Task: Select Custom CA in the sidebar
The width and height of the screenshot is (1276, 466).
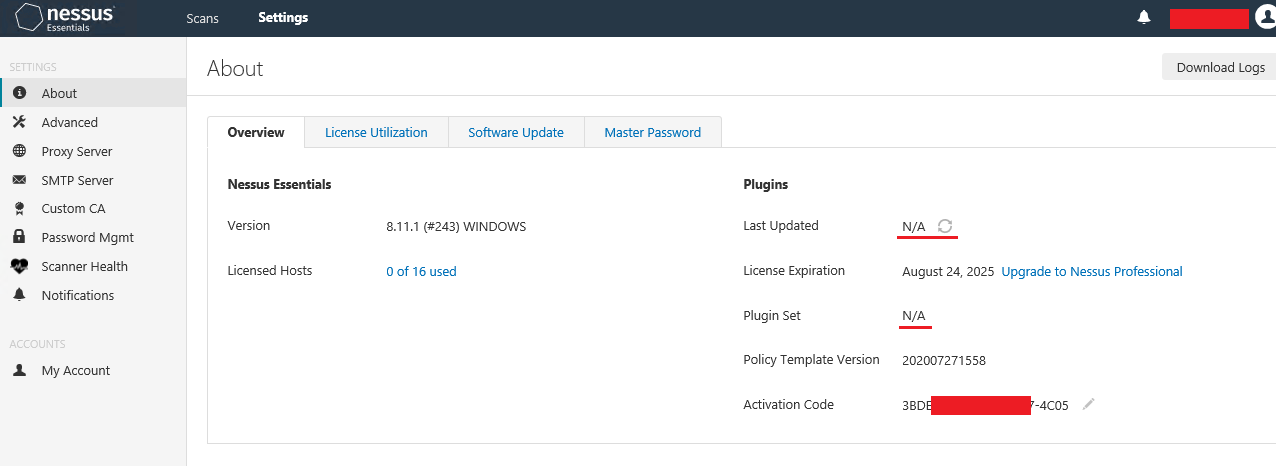Action: click(x=93, y=209)
